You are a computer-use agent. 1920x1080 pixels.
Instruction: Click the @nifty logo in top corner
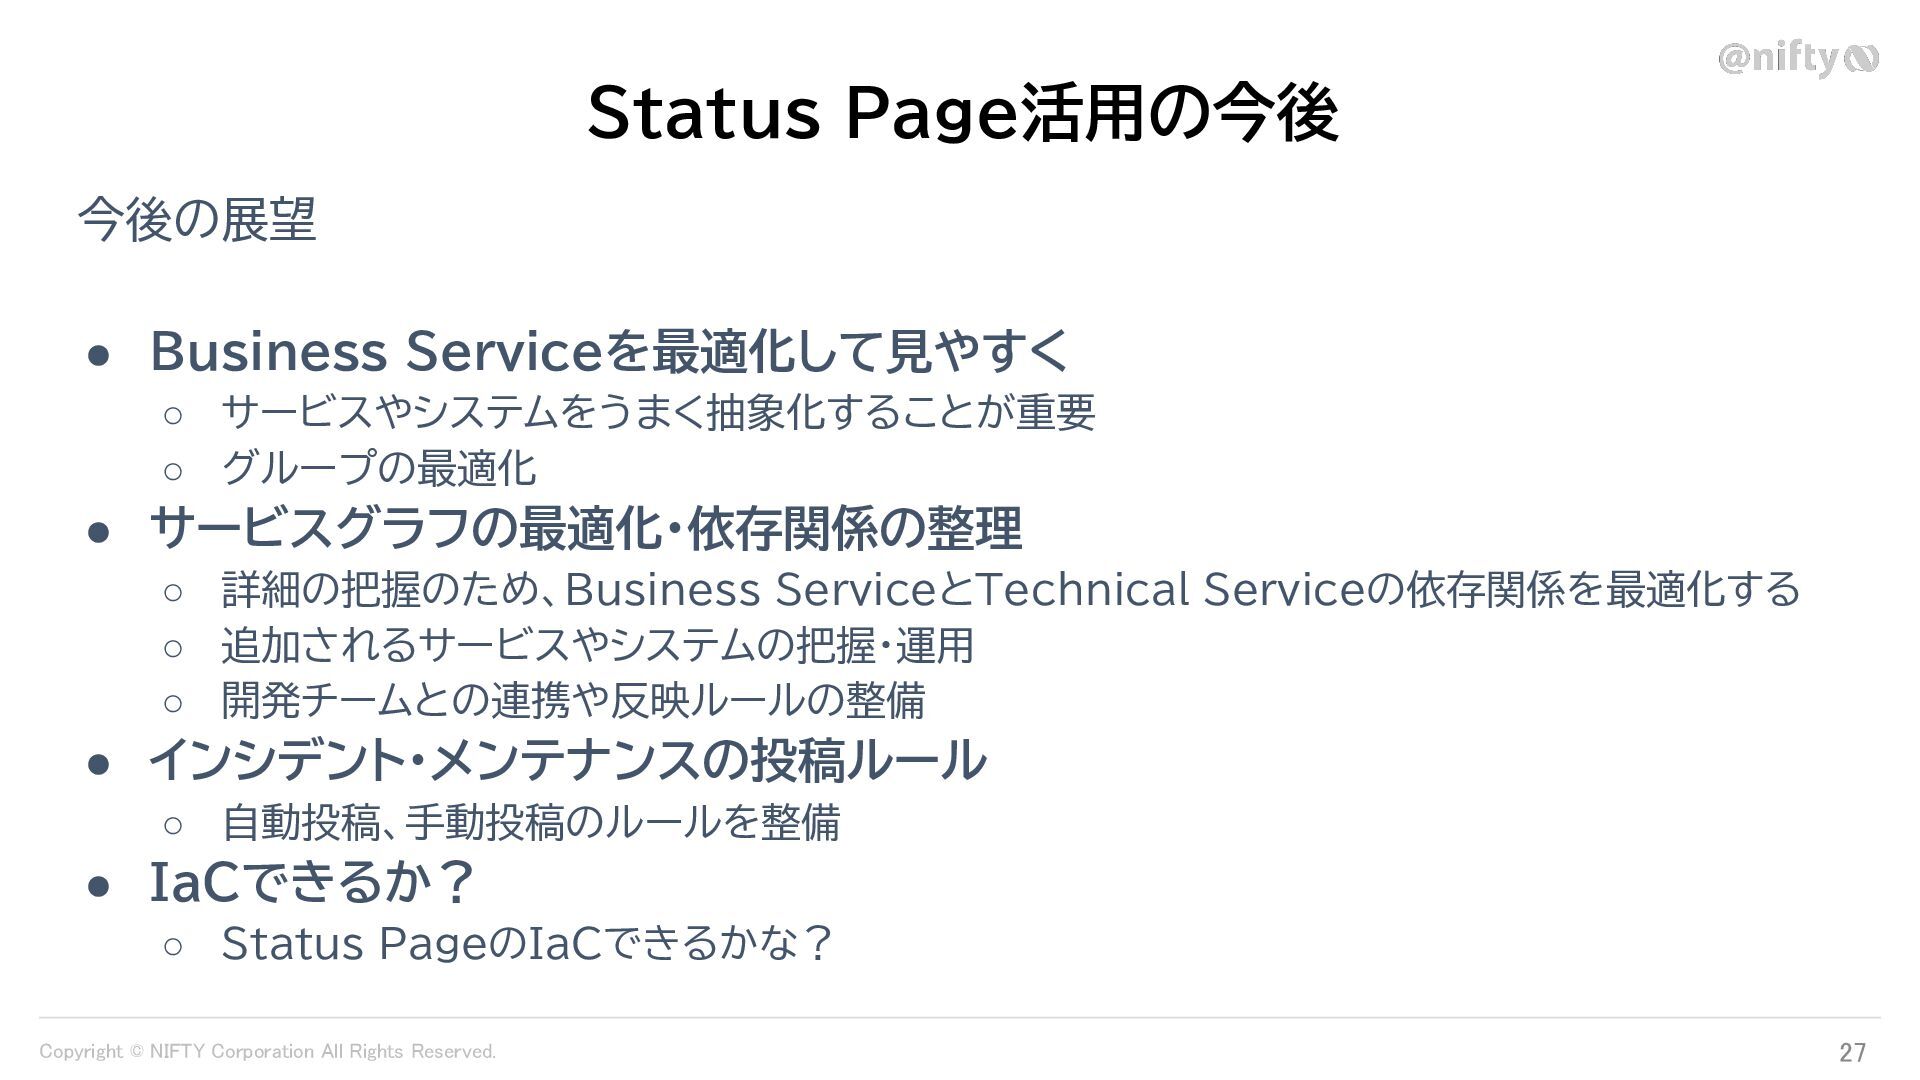(x=1798, y=60)
